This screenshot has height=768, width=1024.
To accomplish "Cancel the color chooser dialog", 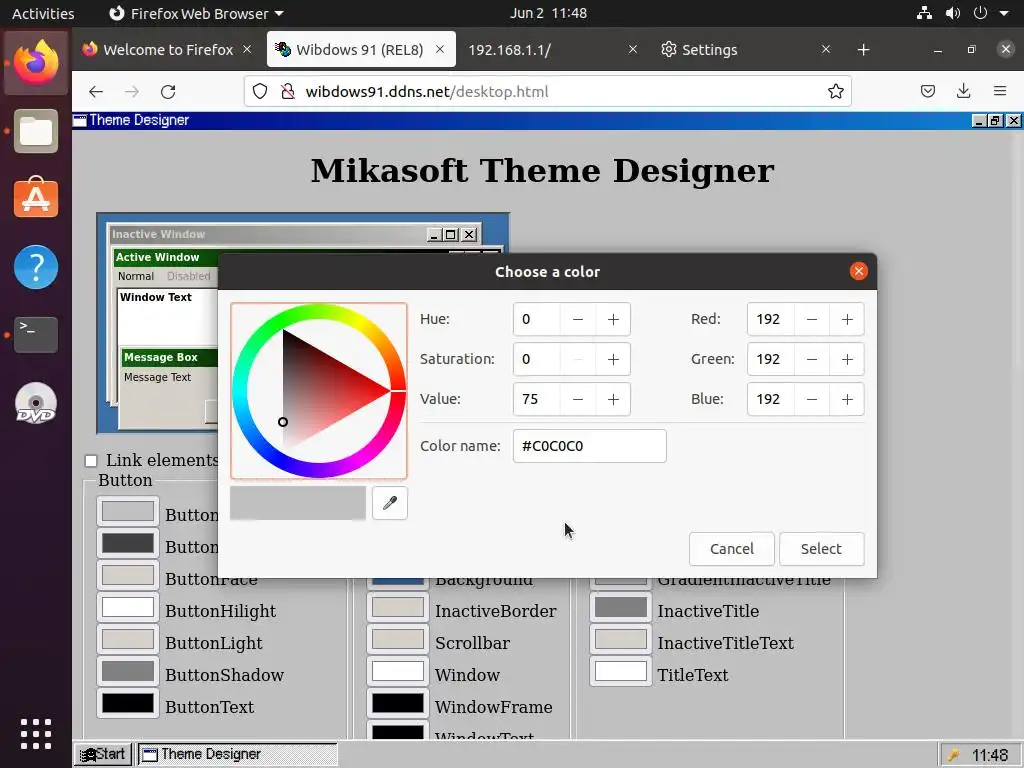I will pyautogui.click(x=731, y=549).
